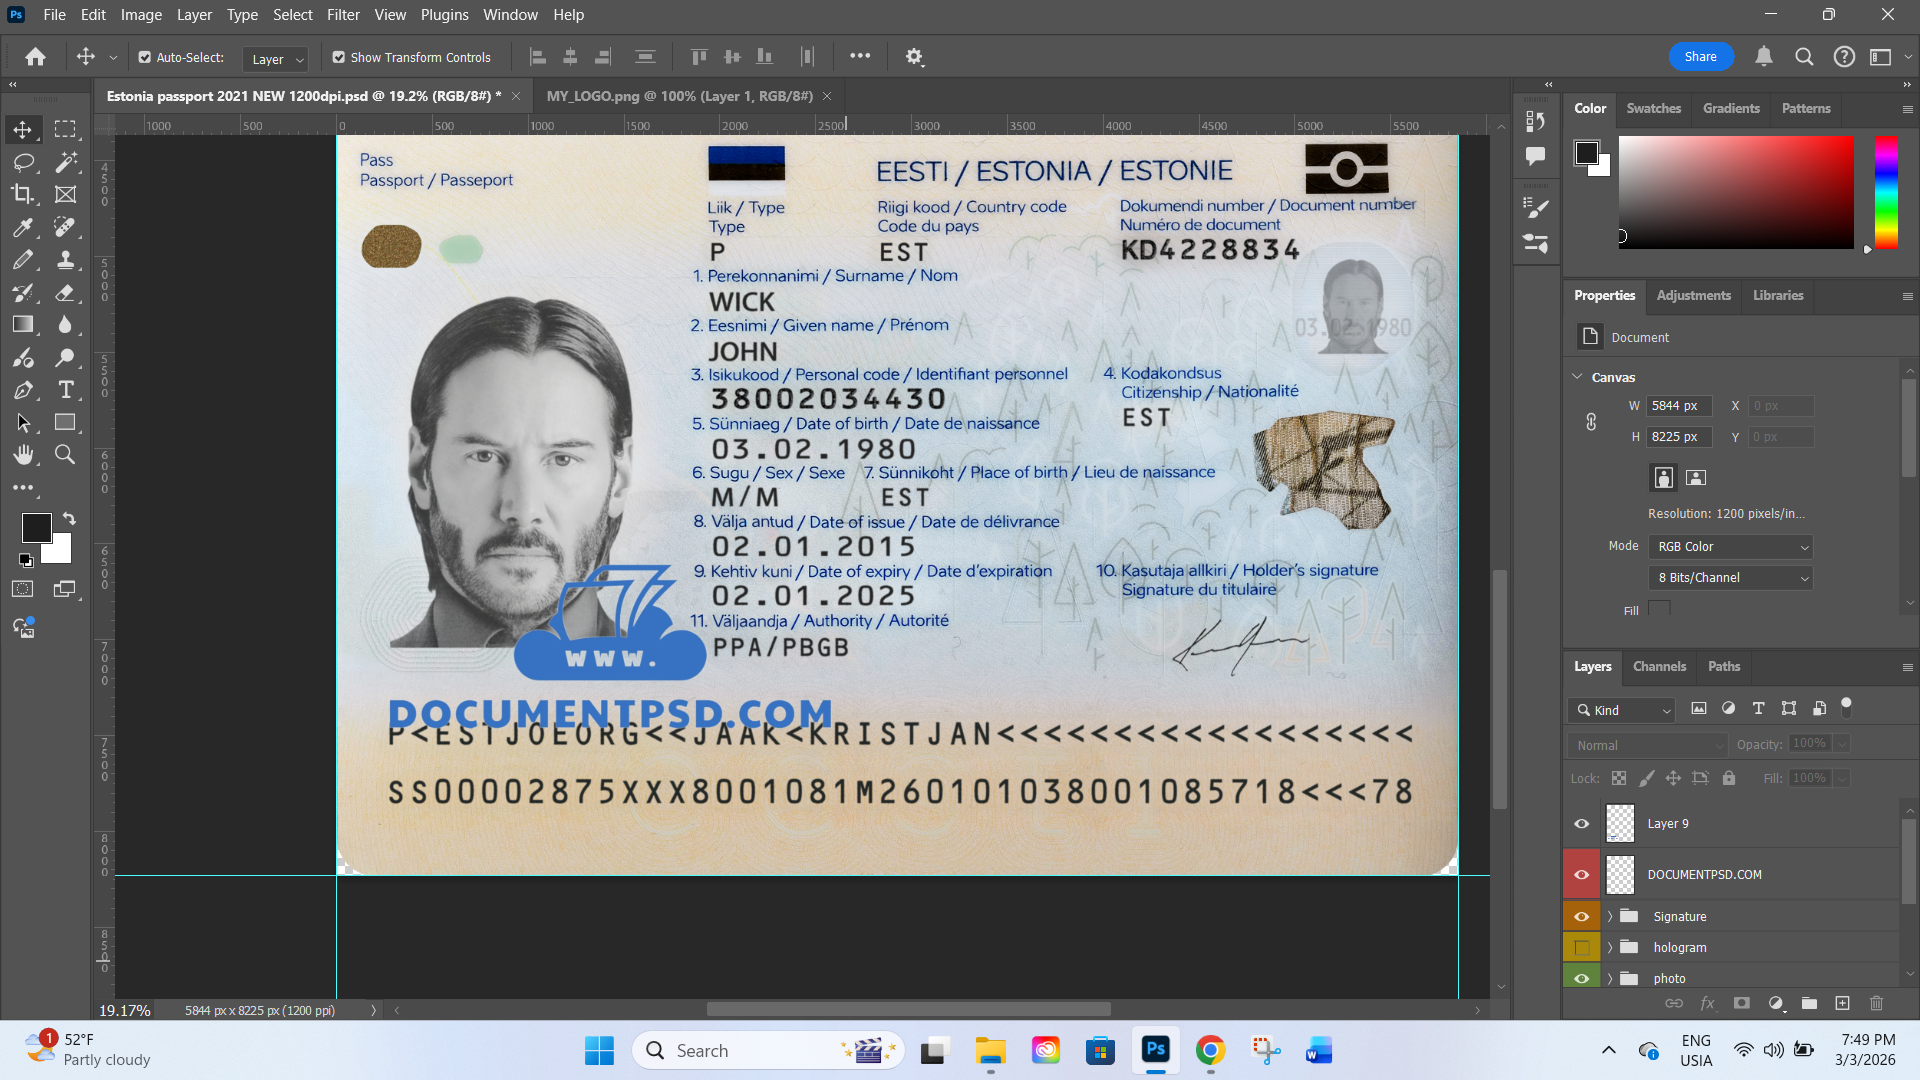Select the Horizontal Type tool
The width and height of the screenshot is (1920, 1080).
click(x=66, y=390)
